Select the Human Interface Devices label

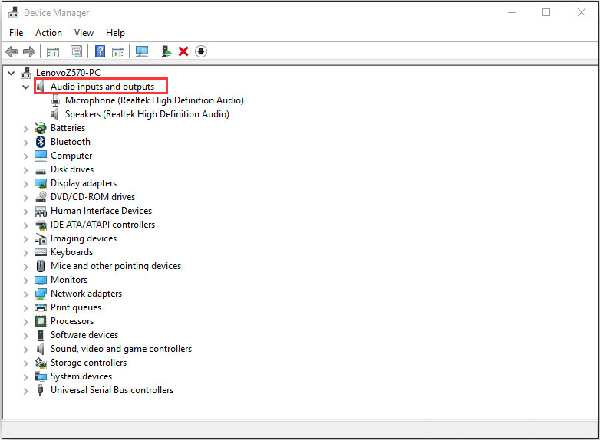101,211
